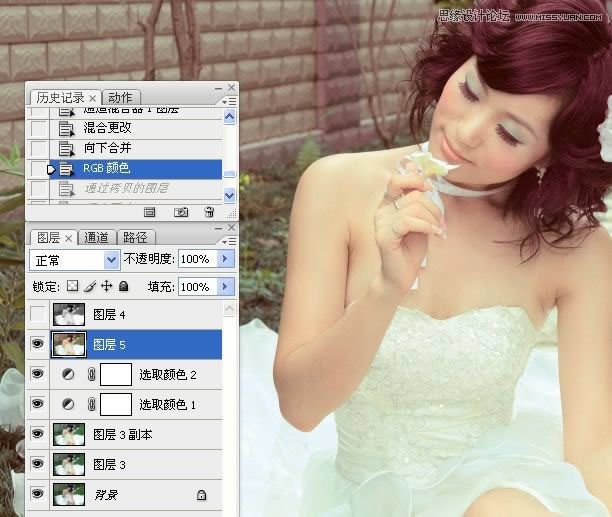The image size is (612, 517).
Task: Click the lock all padlock icon
Action: (123, 287)
